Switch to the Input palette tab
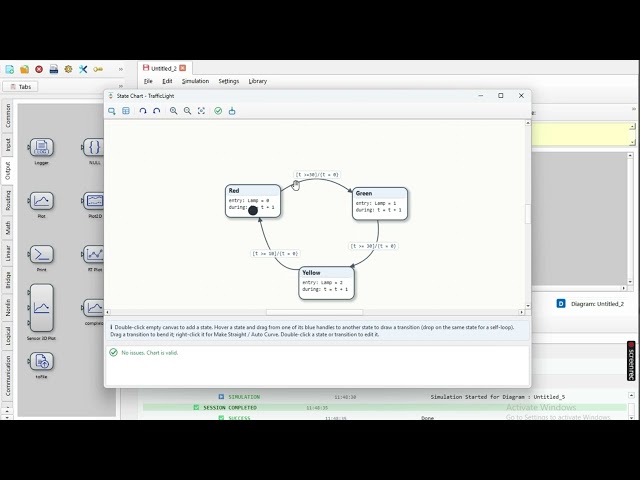Screen dimensions: 640x480 pyautogui.click(x=8, y=144)
